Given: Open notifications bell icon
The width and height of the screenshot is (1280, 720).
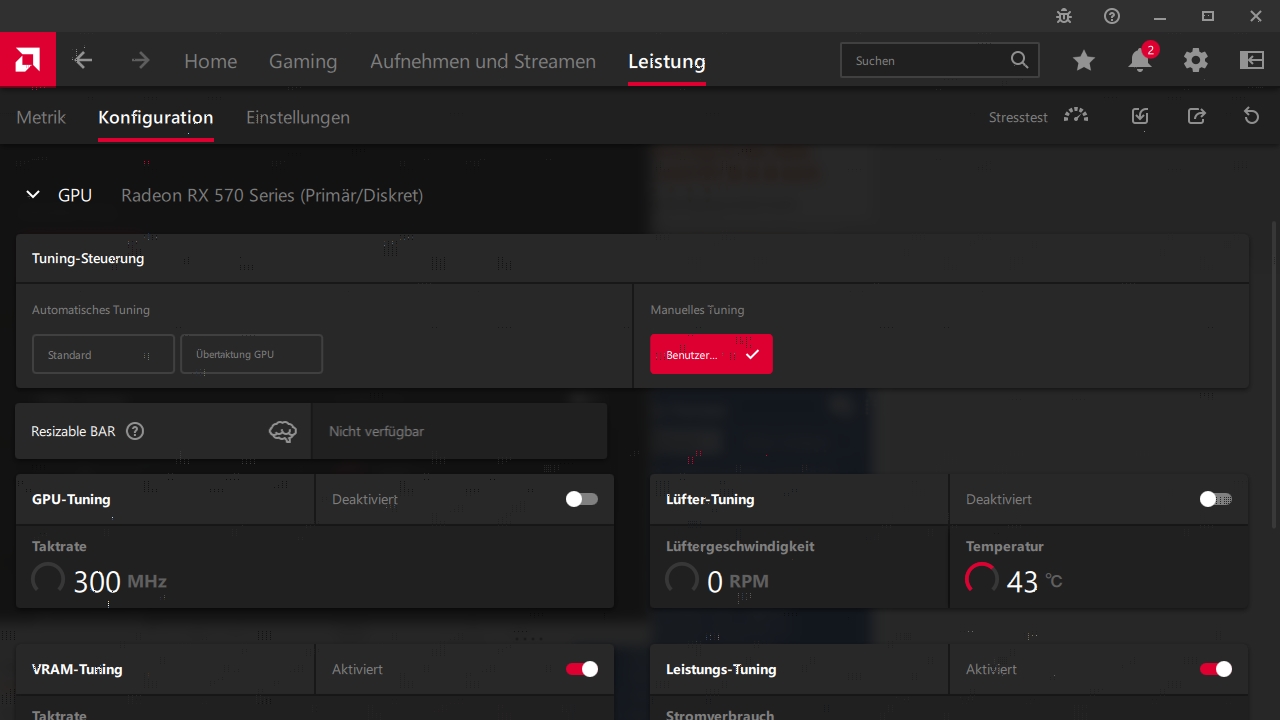Looking at the screenshot, I should click(1140, 60).
